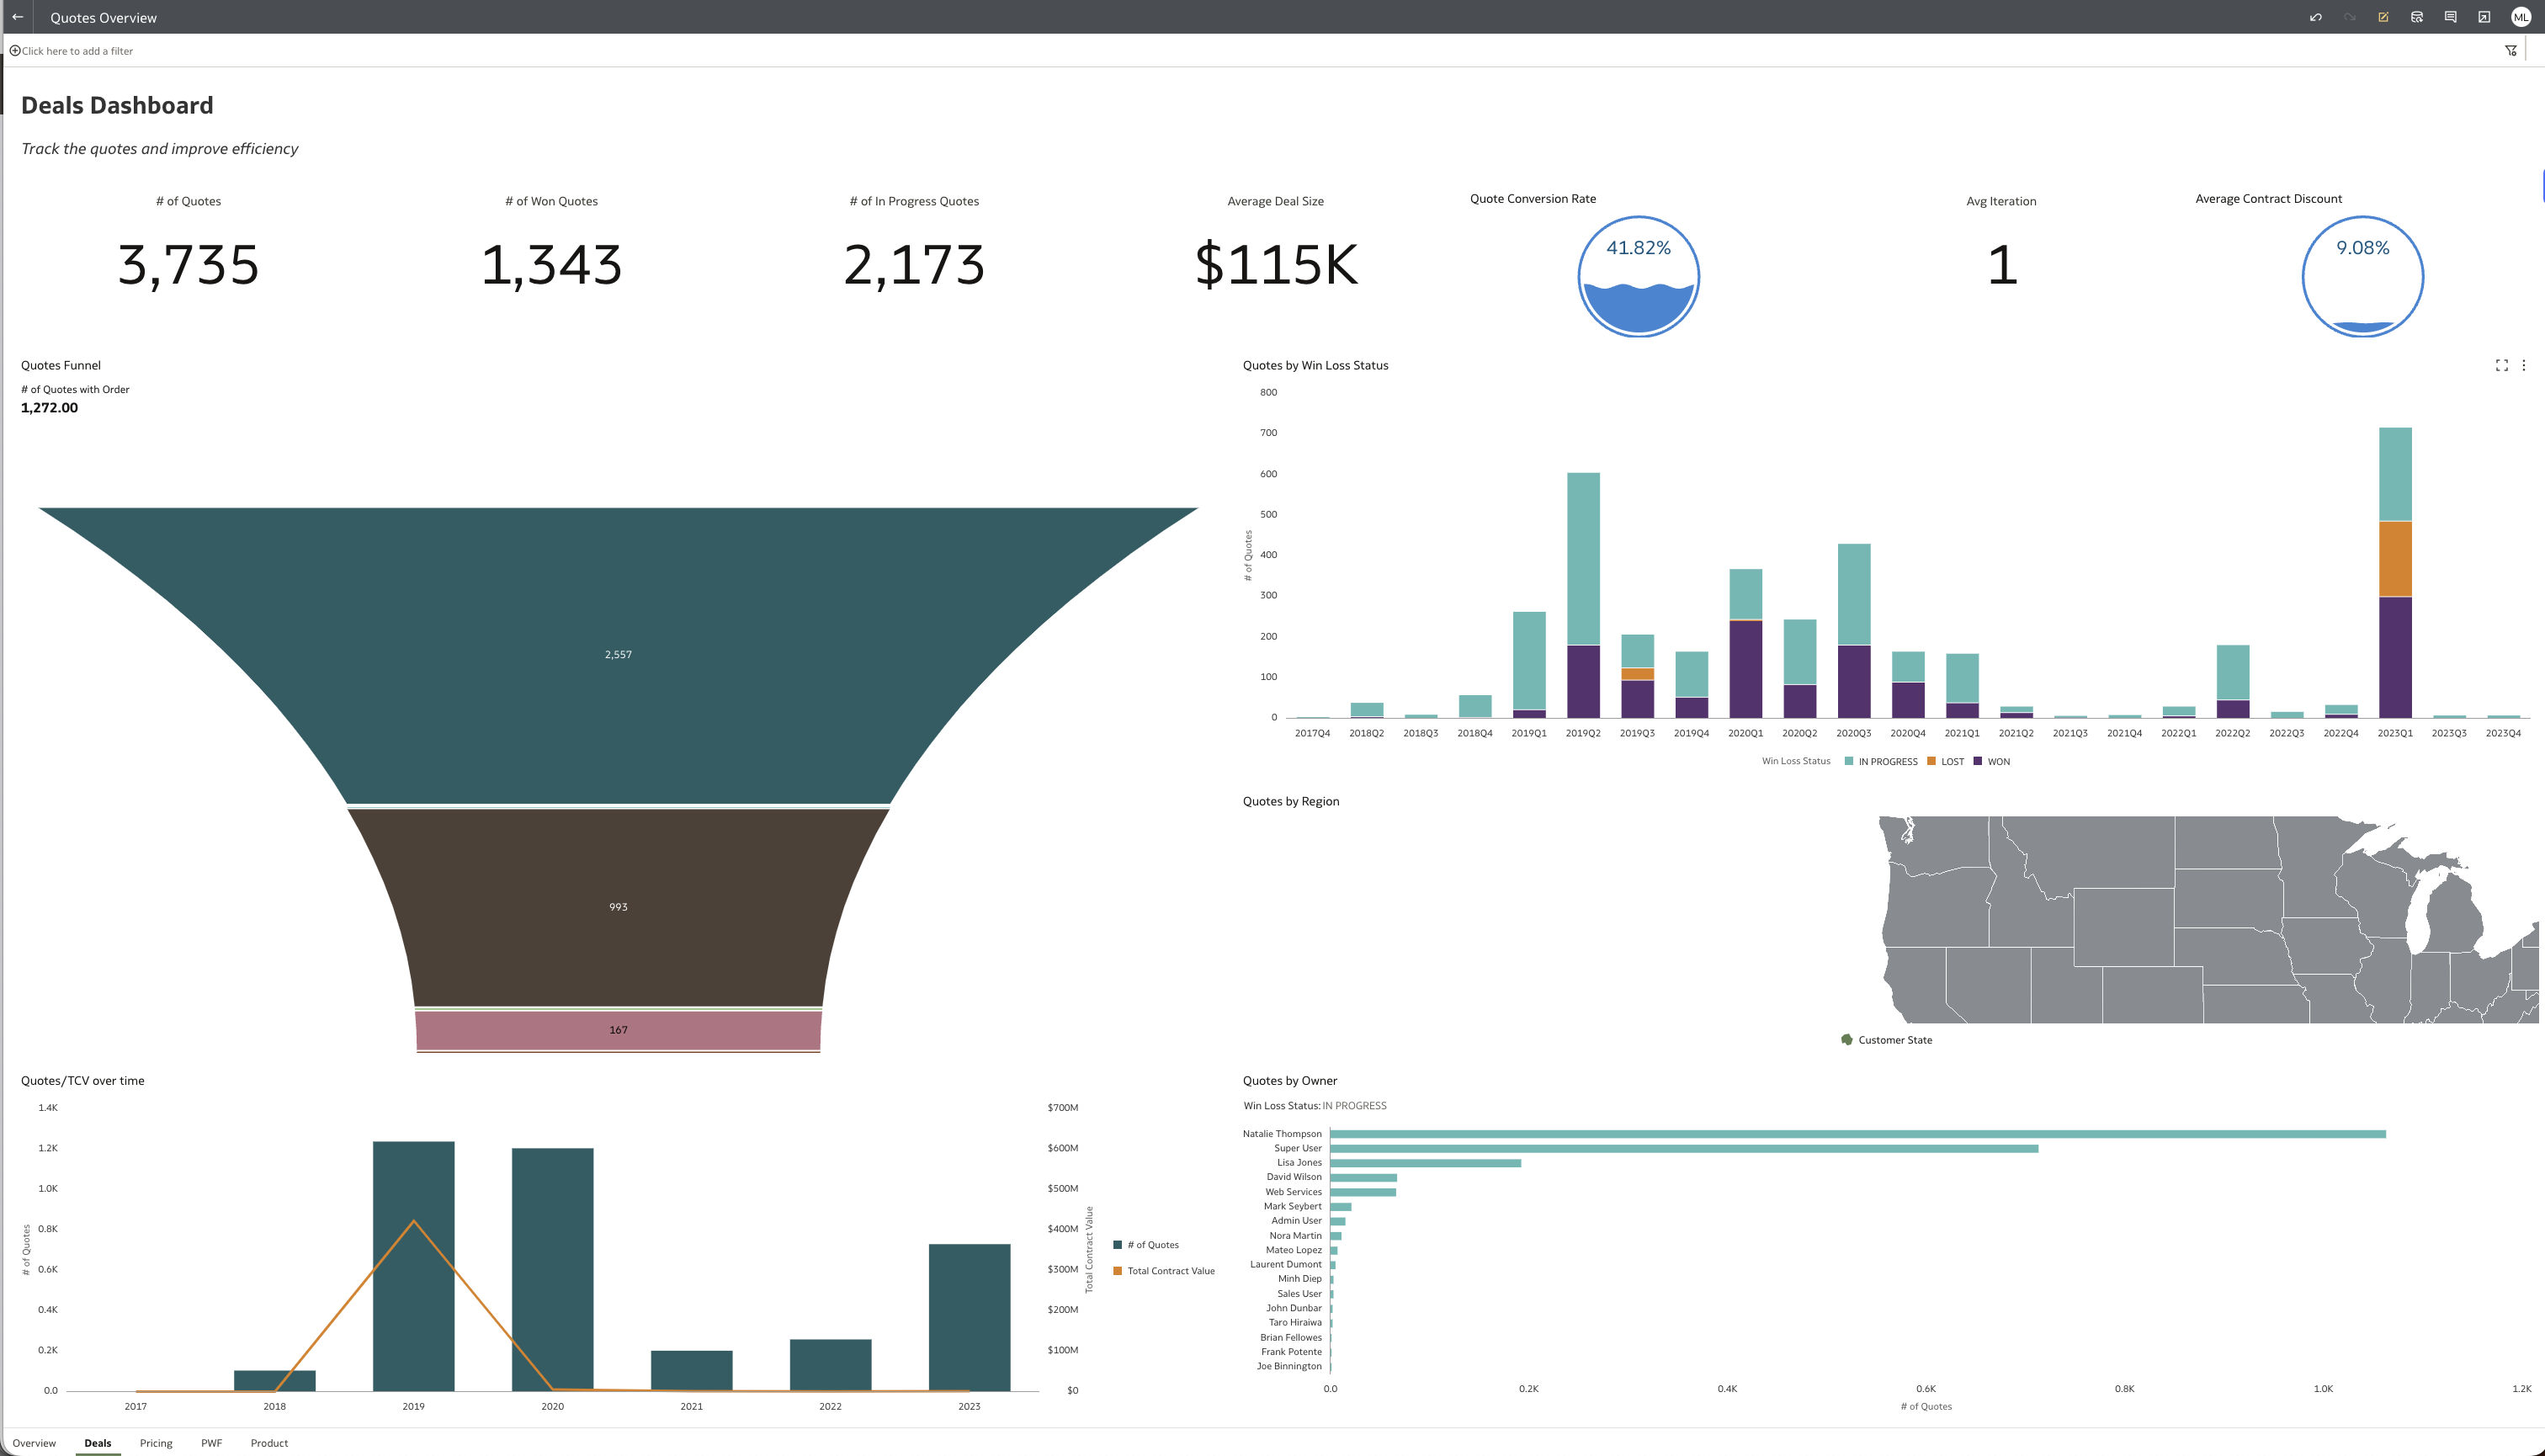Click the Total Contract Value legend swatch
This screenshot has height=1456, width=2545.
[x=1117, y=1271]
